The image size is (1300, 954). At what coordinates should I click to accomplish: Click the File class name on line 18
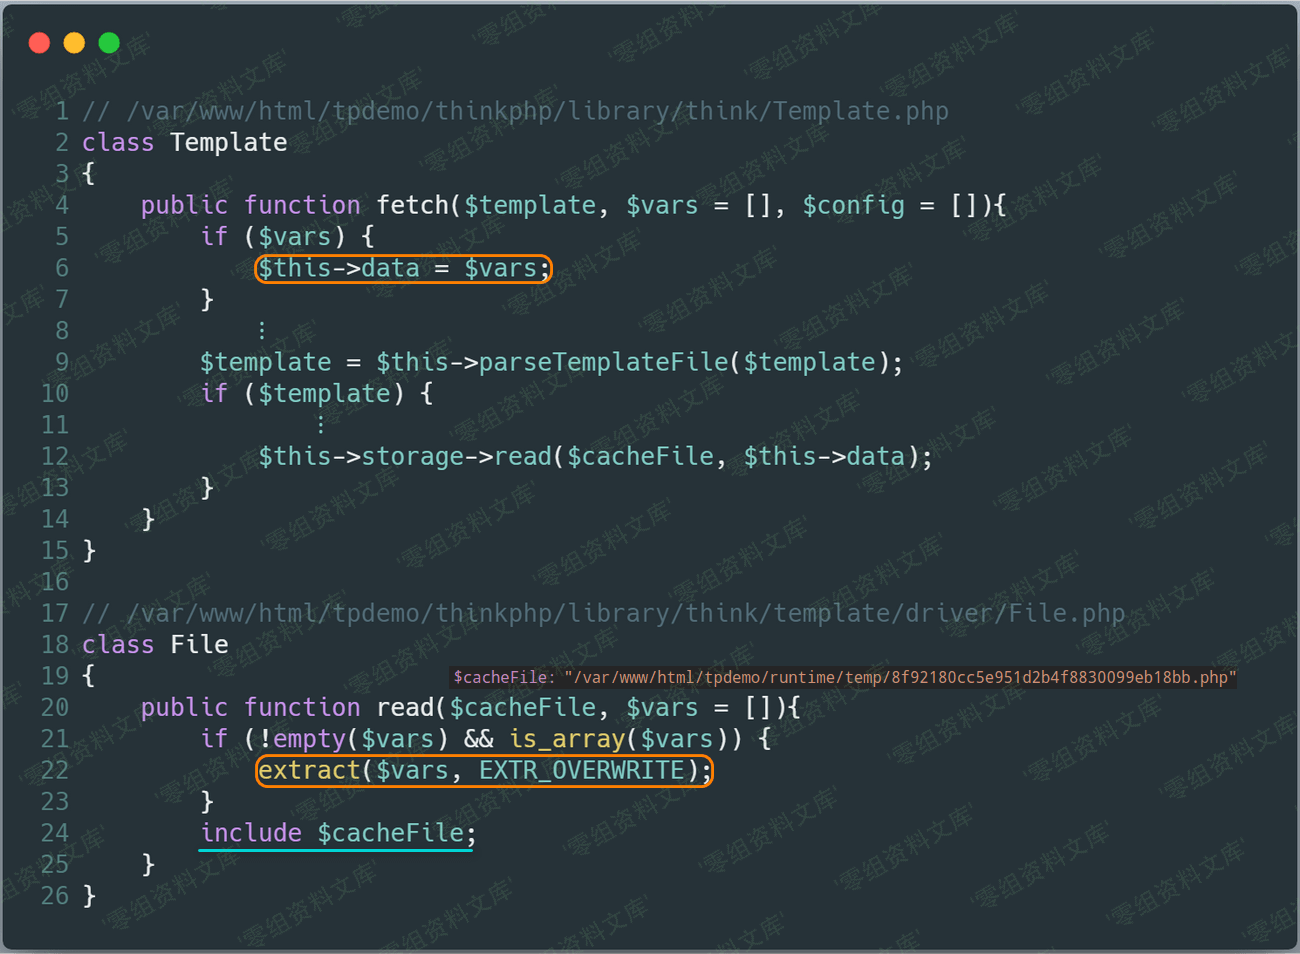pos(199,645)
